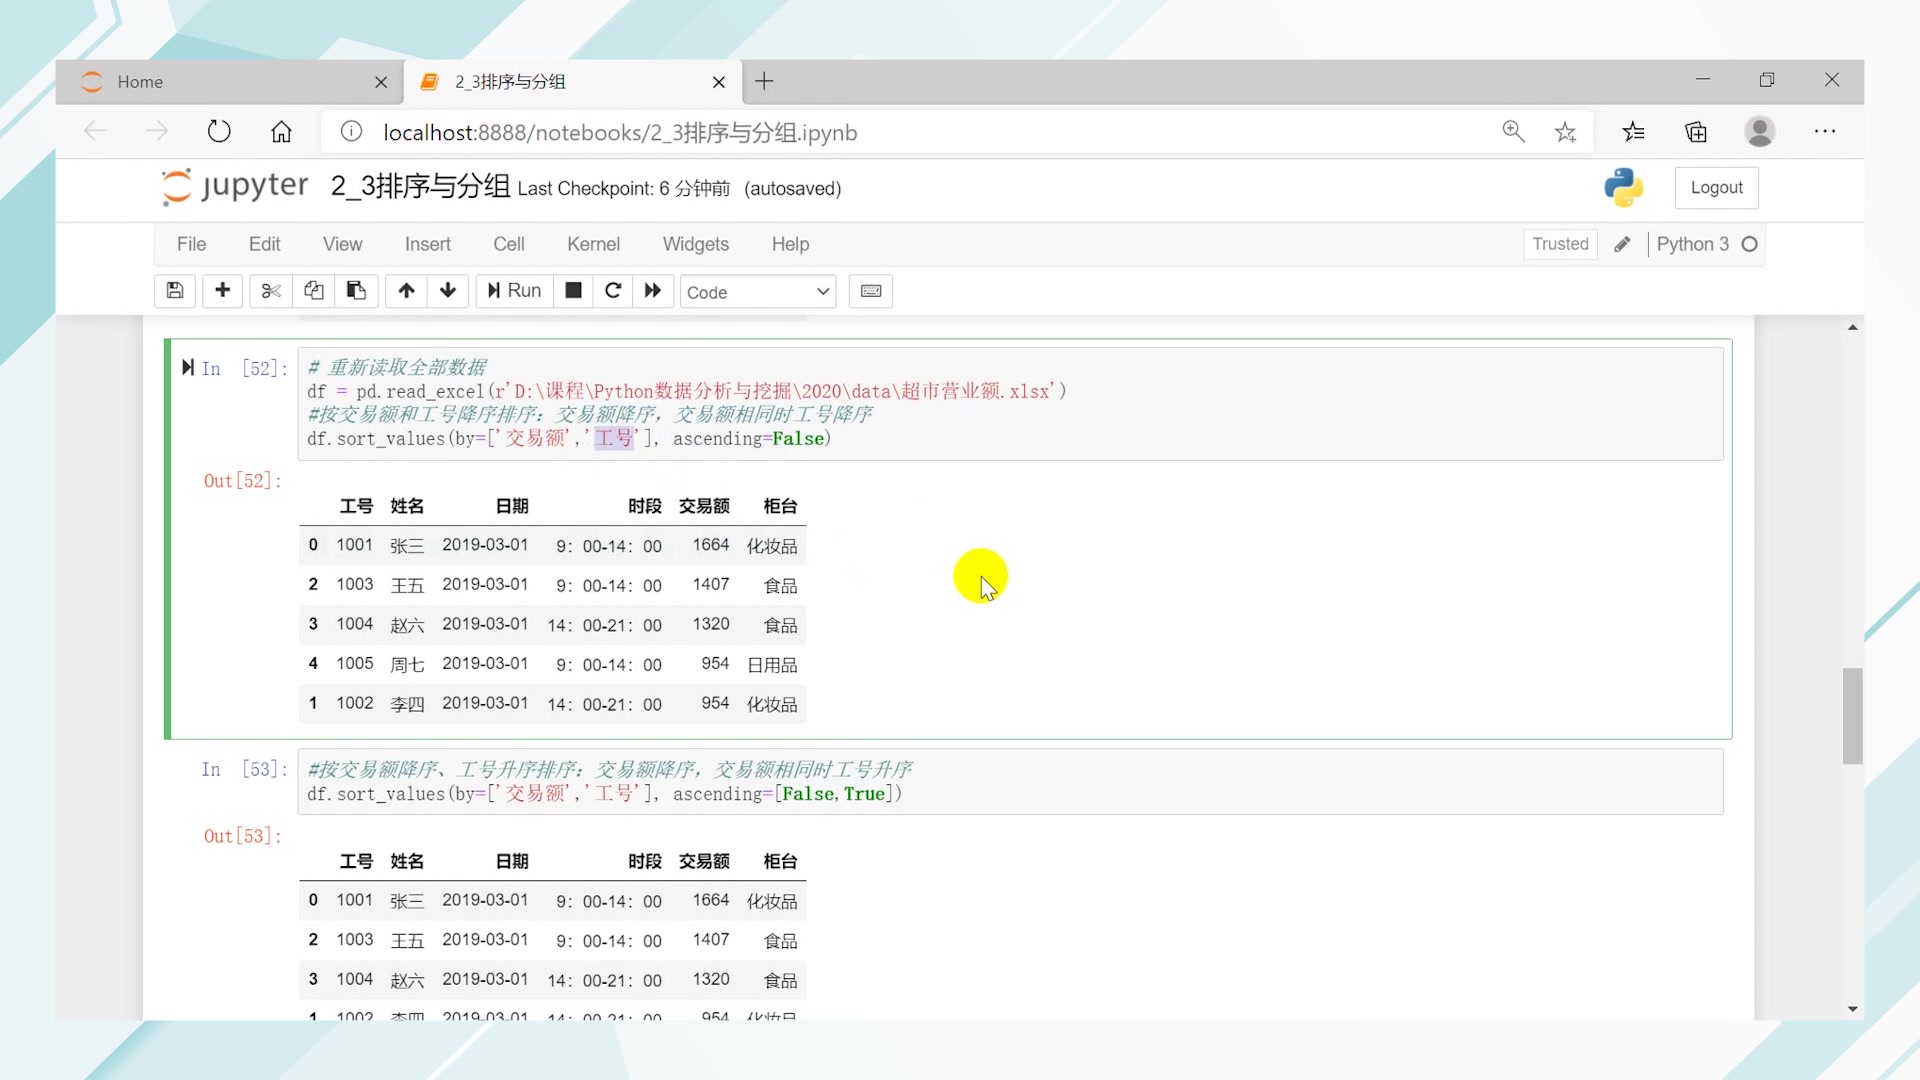Open the command palette keyboard icon
1920x1080 pixels.
870,291
